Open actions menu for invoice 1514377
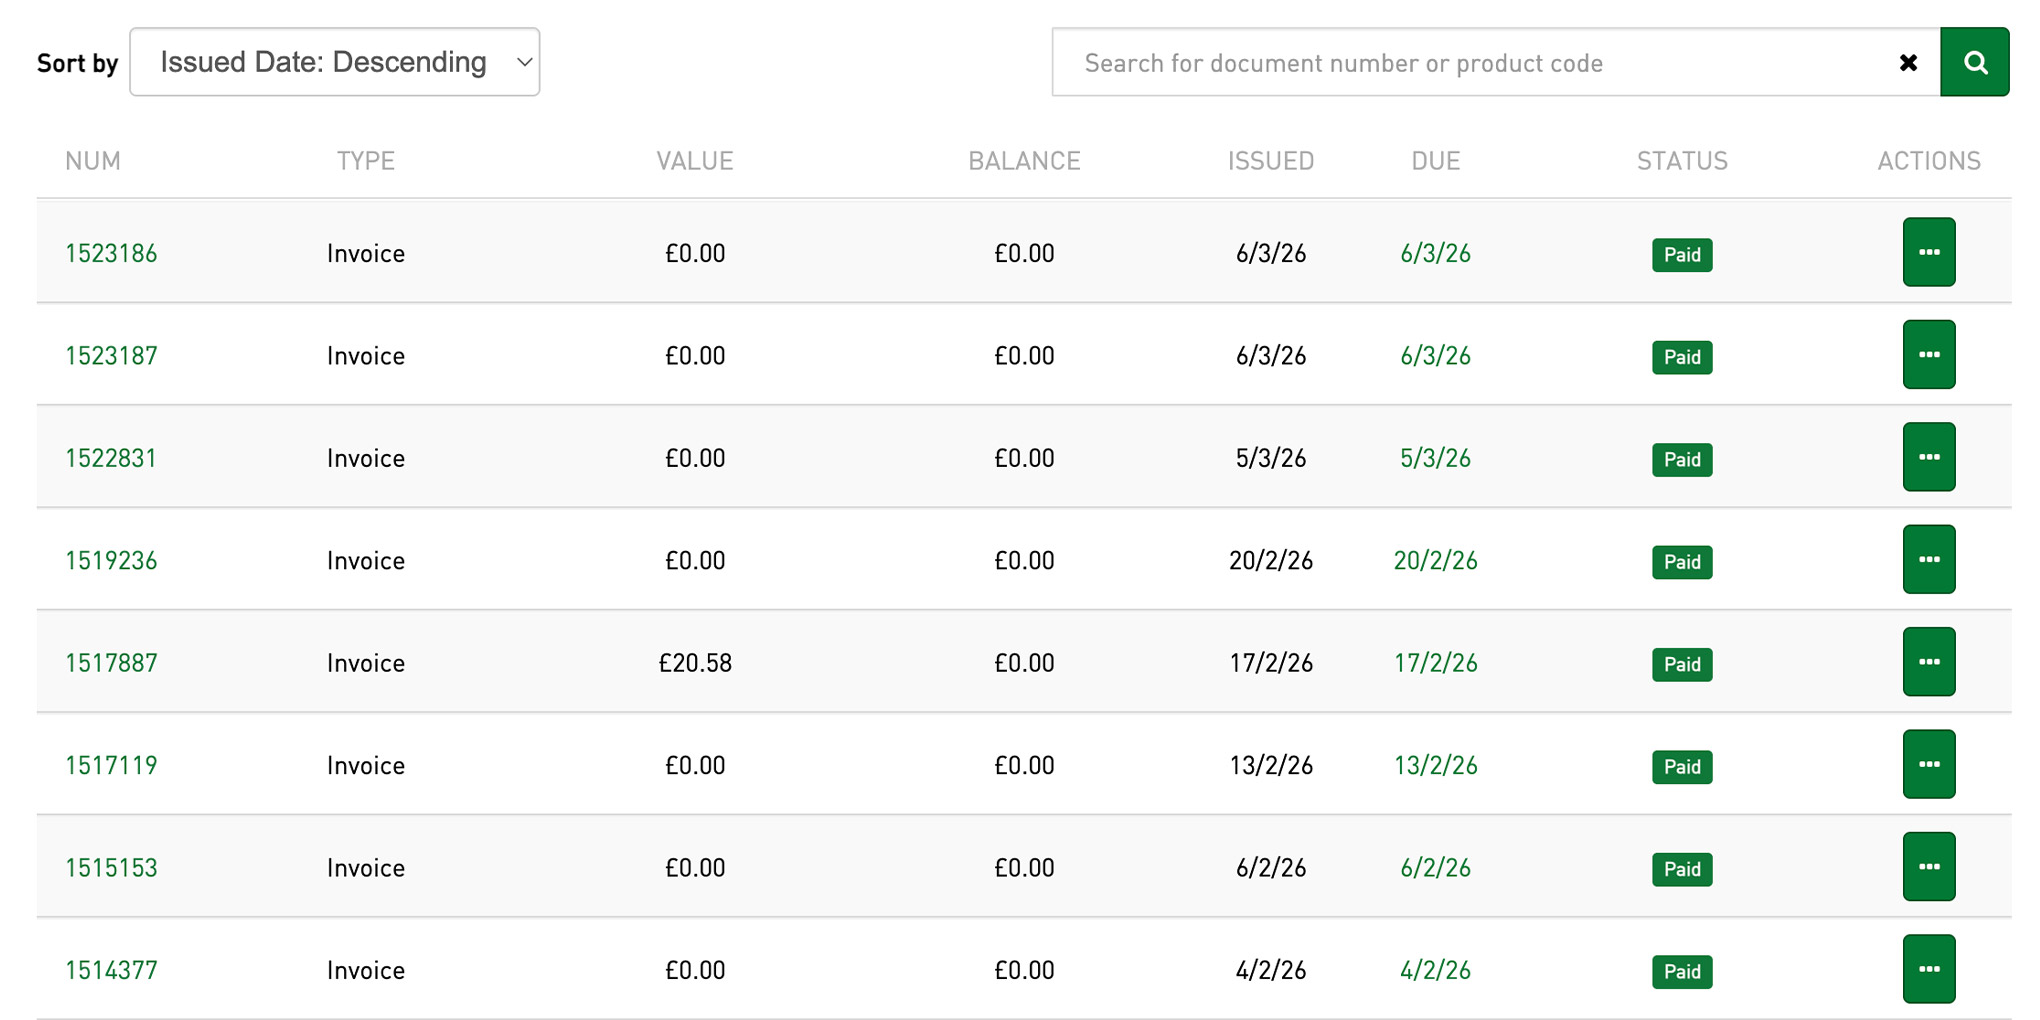 point(1928,969)
